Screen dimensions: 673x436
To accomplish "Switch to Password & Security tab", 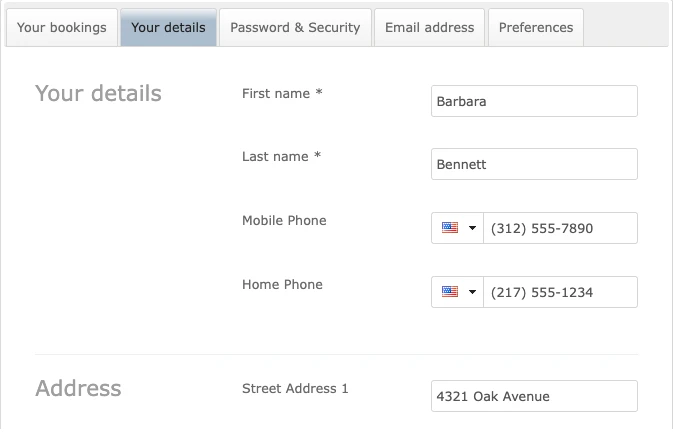I will [295, 28].
